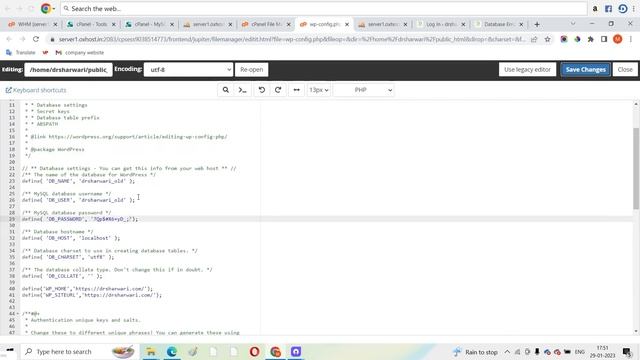Redo the last edit in the editor
The height and width of the screenshot is (360, 640).
coord(278,90)
